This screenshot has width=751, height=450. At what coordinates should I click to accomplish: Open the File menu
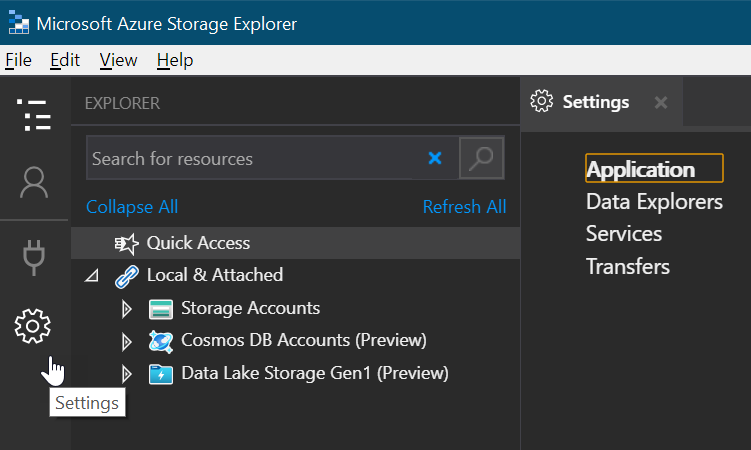coord(18,60)
